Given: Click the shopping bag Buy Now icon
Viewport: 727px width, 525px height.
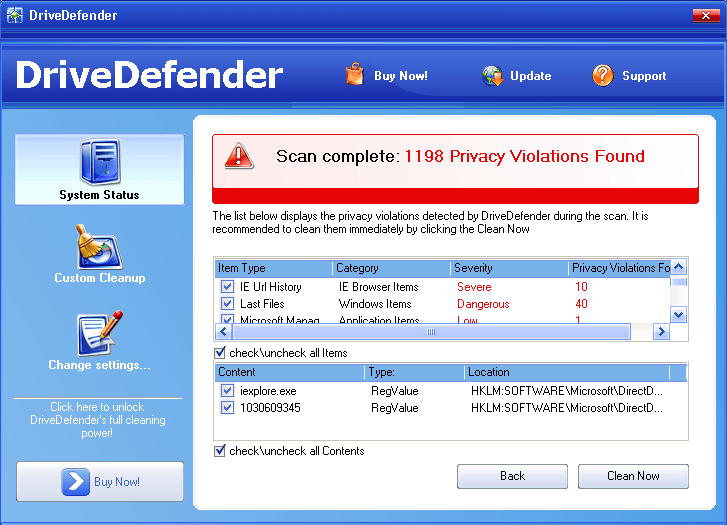Looking at the screenshot, I should [x=354, y=75].
